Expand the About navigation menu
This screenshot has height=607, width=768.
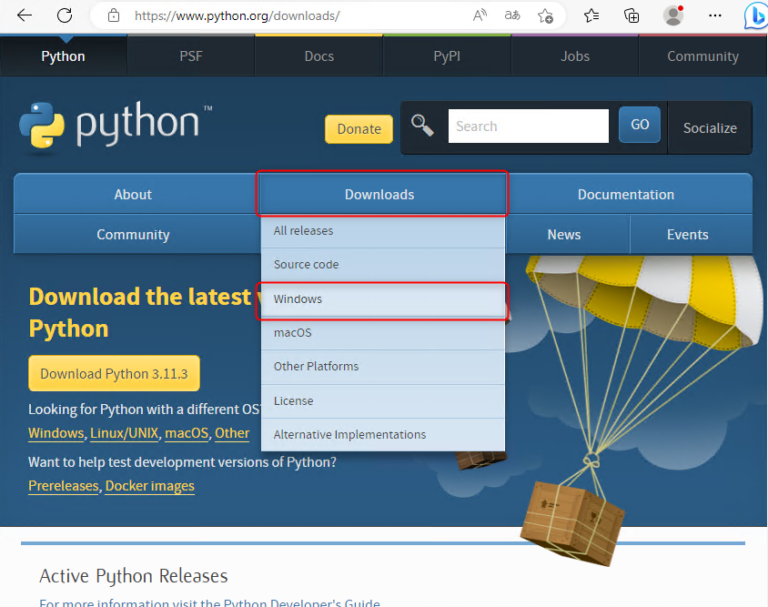[x=133, y=194]
